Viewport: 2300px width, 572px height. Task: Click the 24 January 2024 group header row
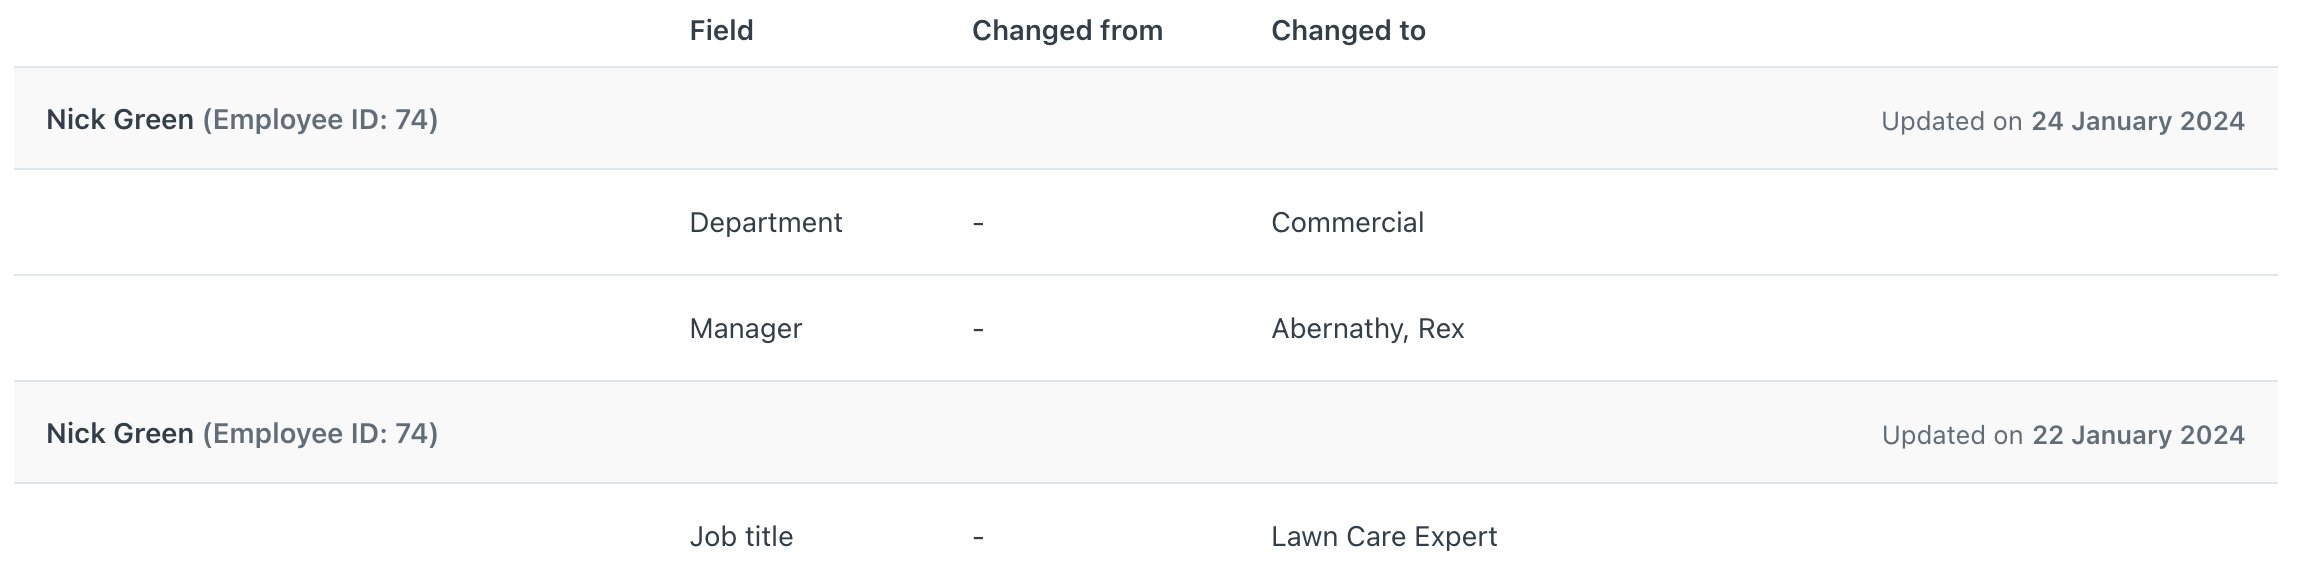point(1146,119)
